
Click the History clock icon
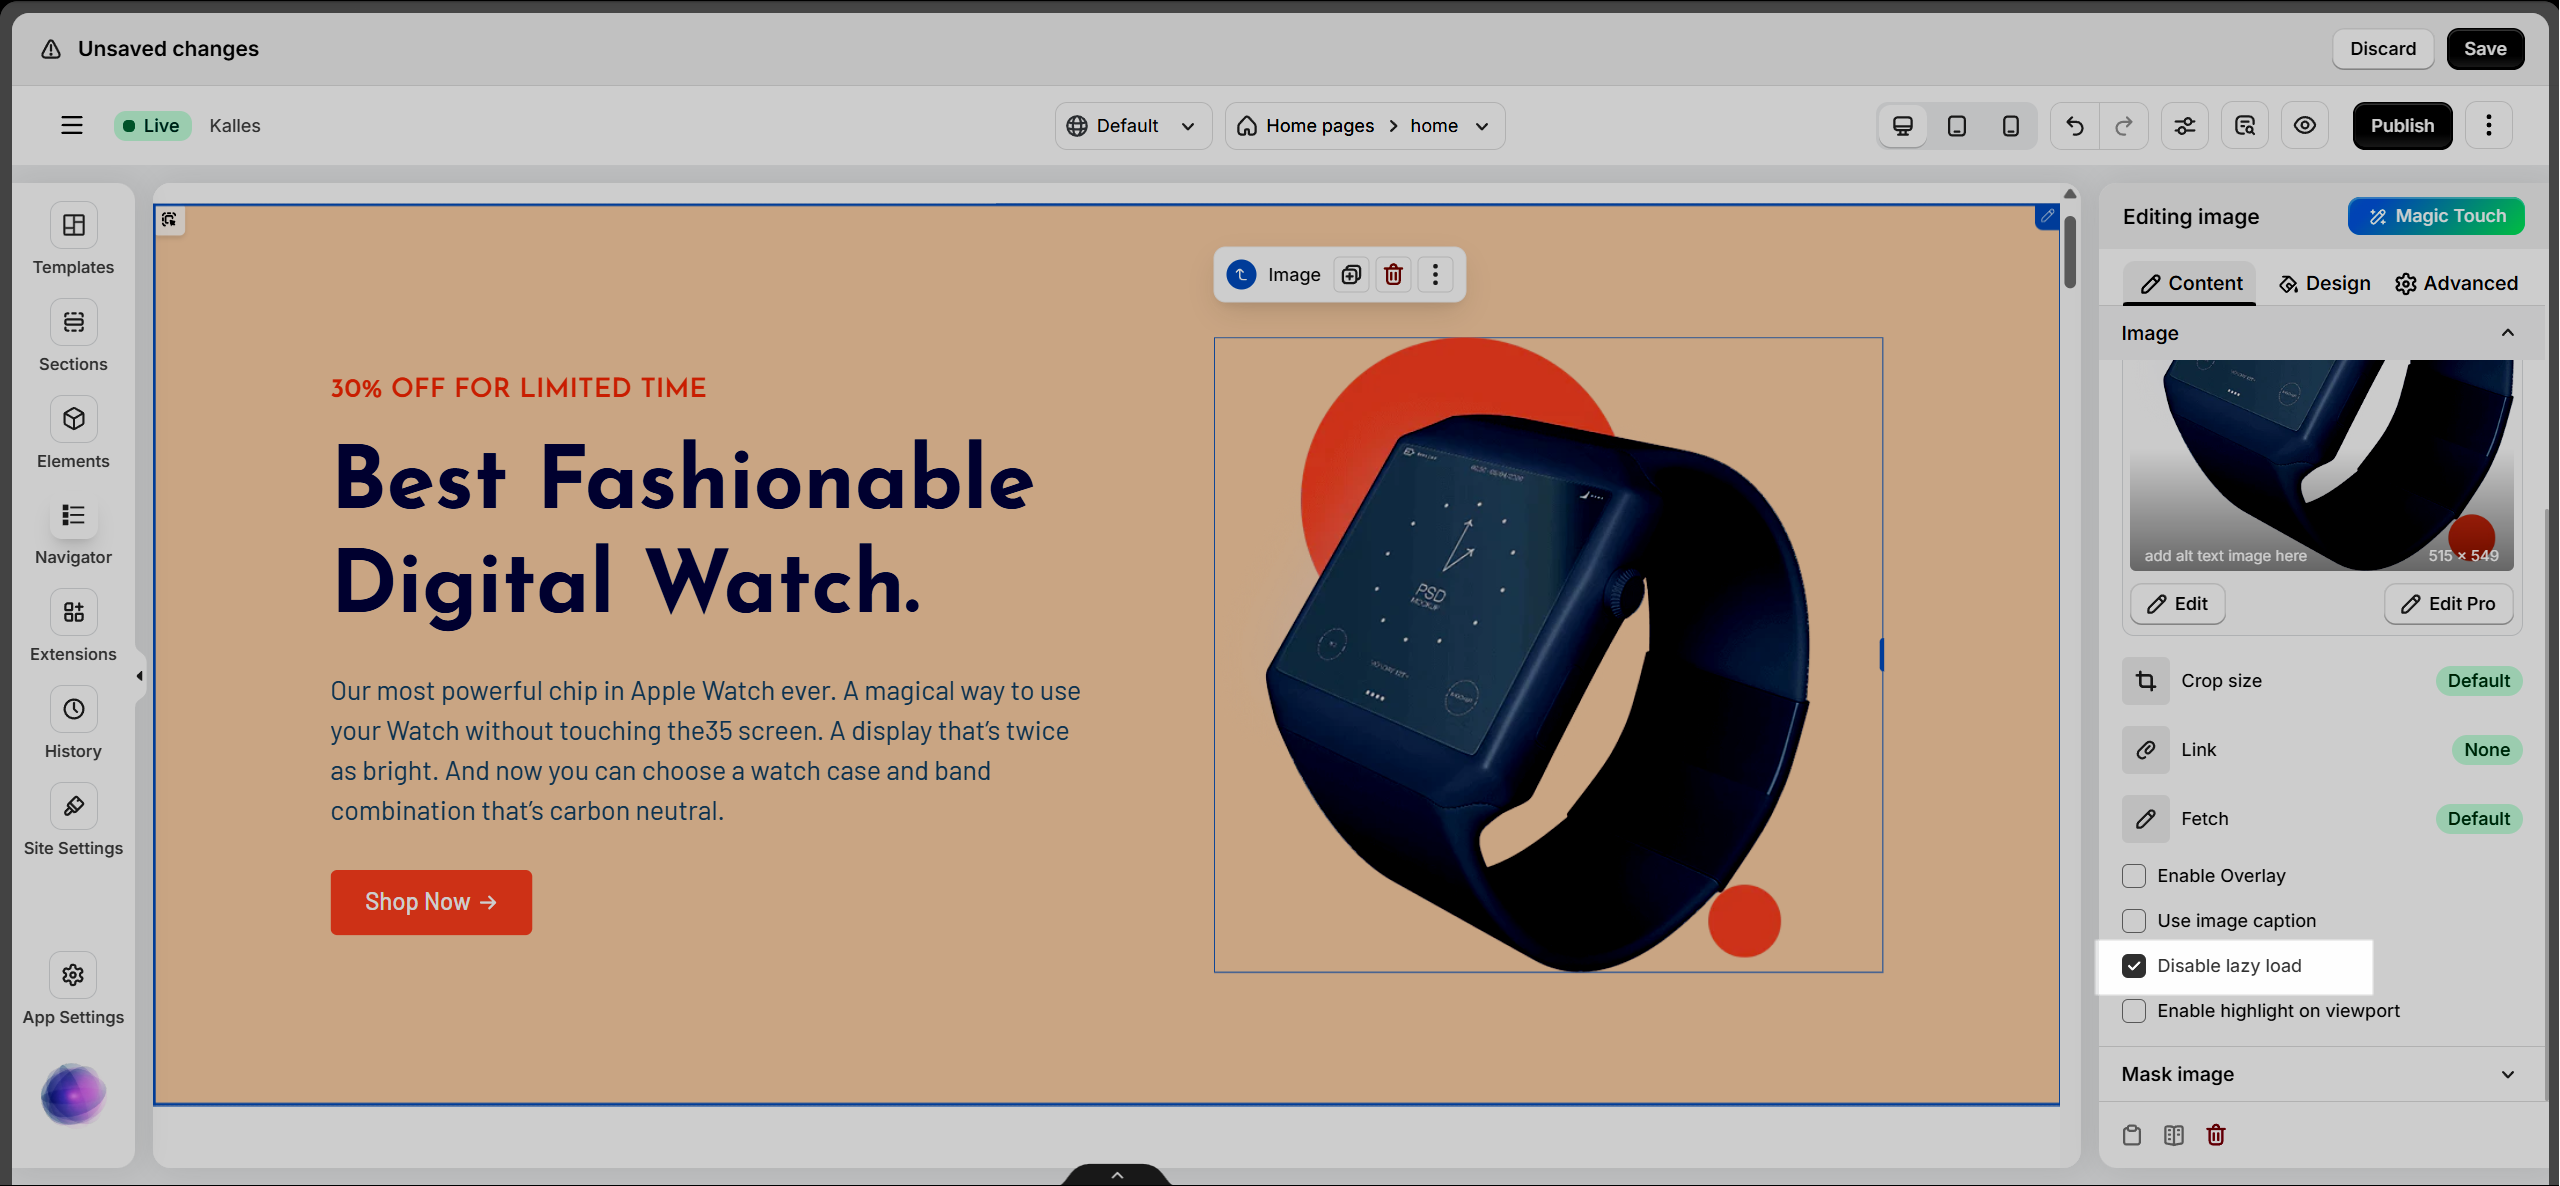tap(73, 710)
